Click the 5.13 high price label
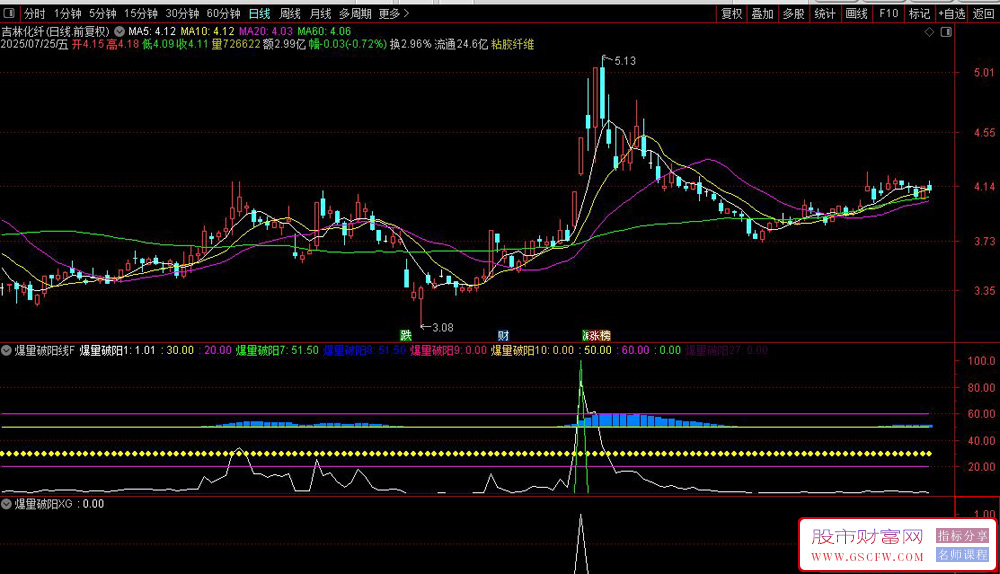Viewport: 1000px width, 574px height. point(625,61)
